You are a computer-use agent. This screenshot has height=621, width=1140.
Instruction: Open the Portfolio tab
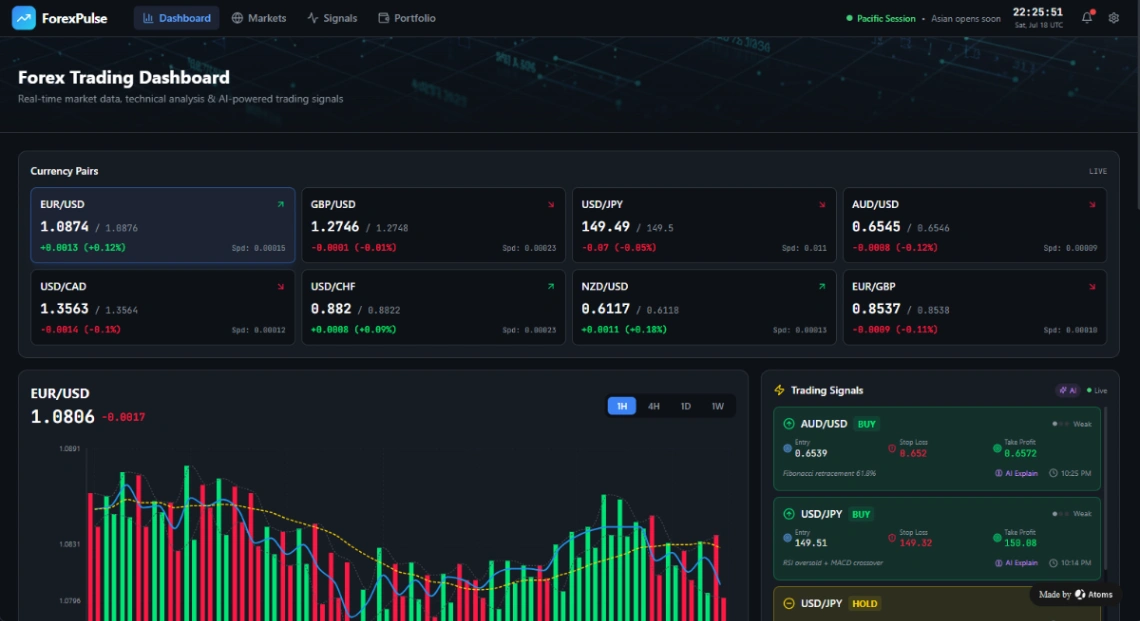tap(407, 18)
